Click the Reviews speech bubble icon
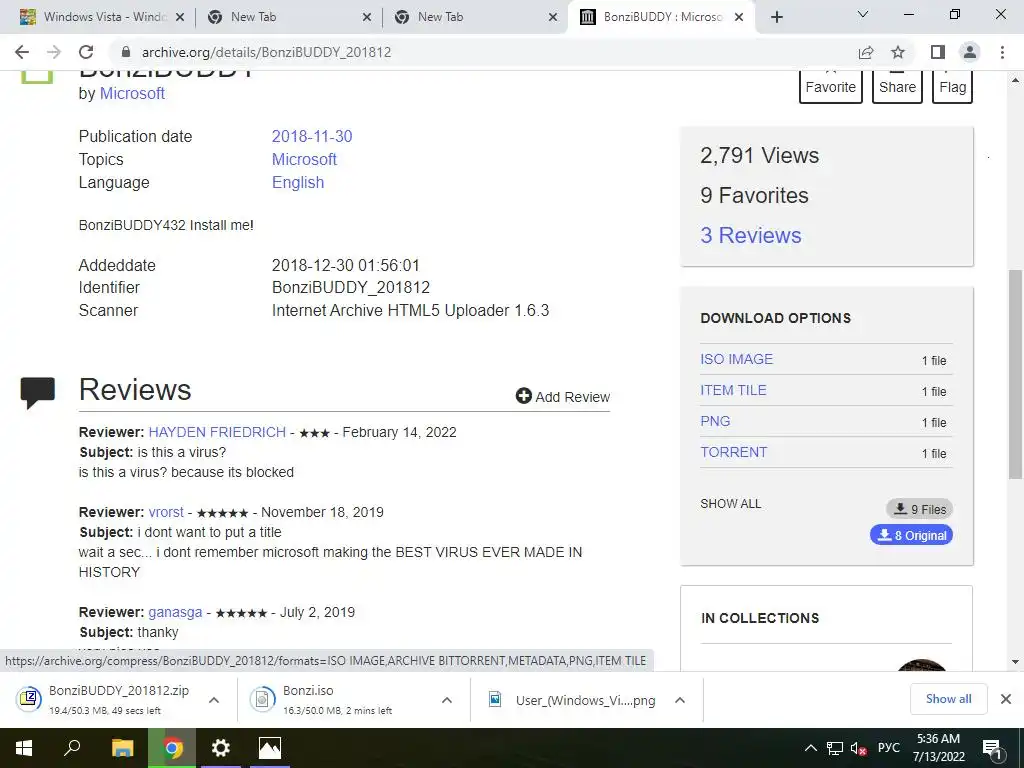 [37, 392]
